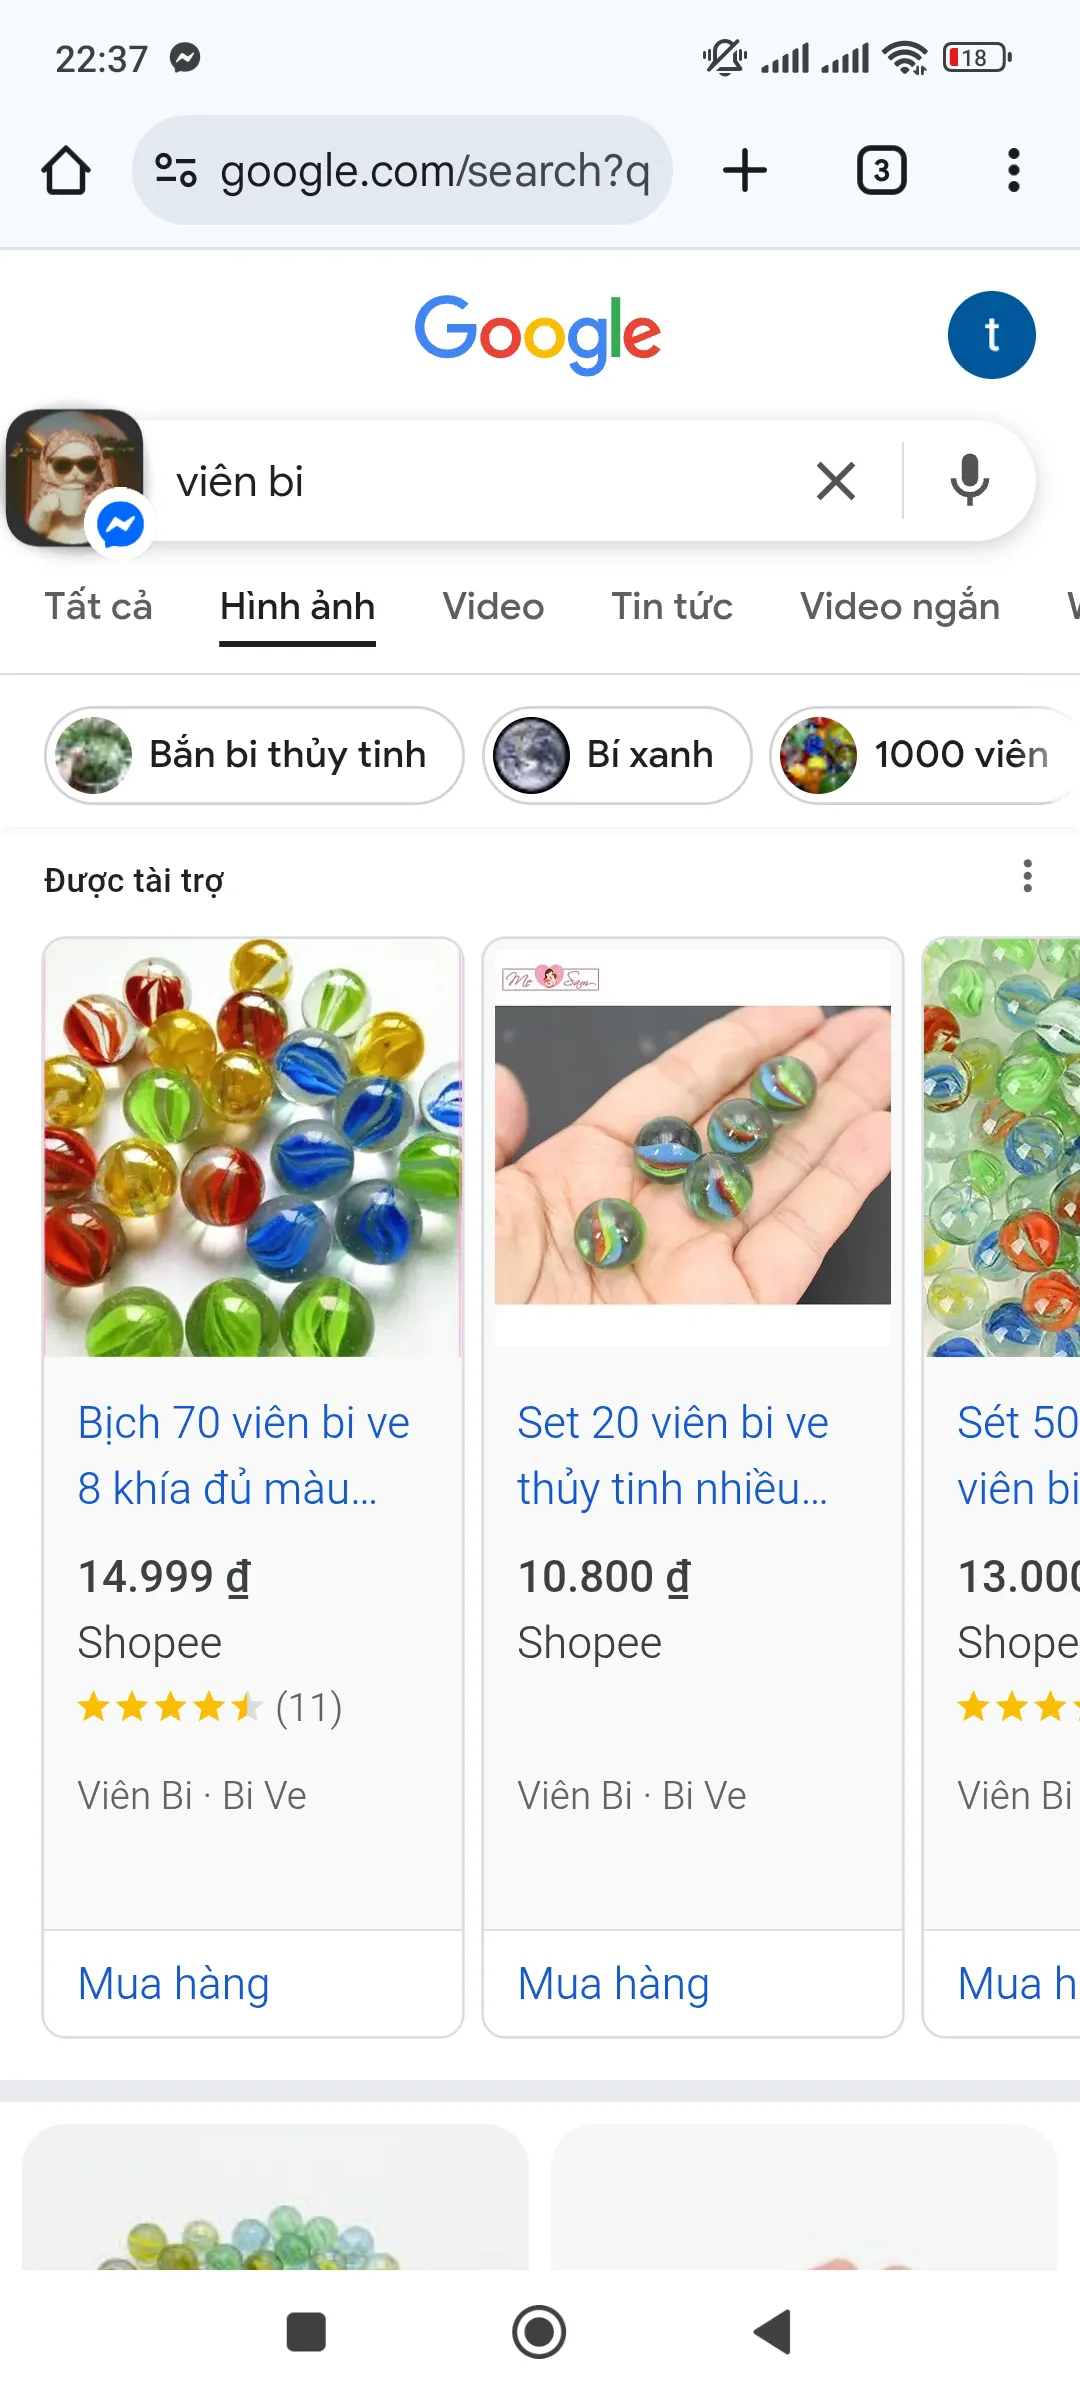Viewport: 1080px width, 2400px height.
Task: Open 'Bịch 70 viên bi ve' product link
Action: click(x=244, y=1455)
